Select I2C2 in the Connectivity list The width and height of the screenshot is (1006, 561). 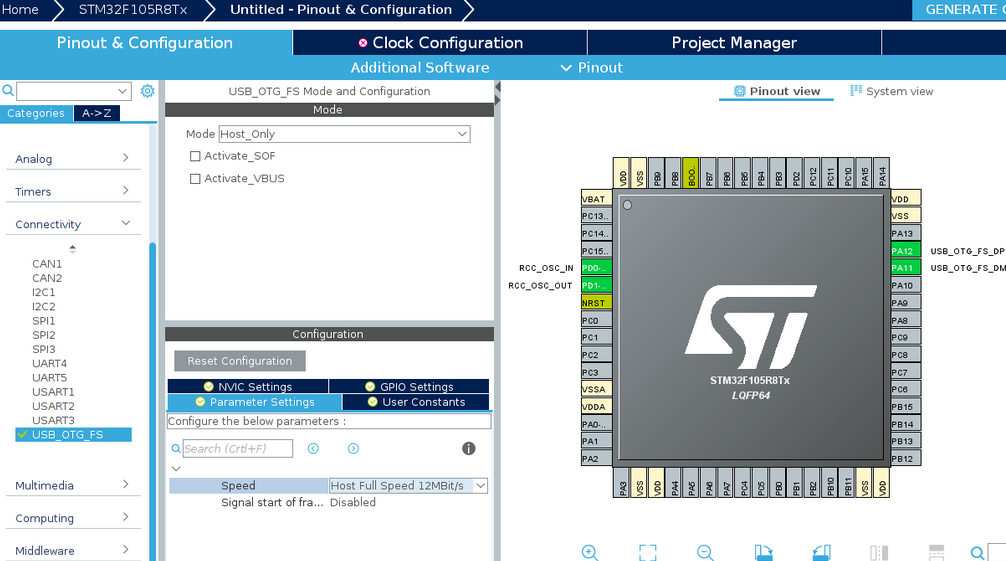click(x=44, y=306)
